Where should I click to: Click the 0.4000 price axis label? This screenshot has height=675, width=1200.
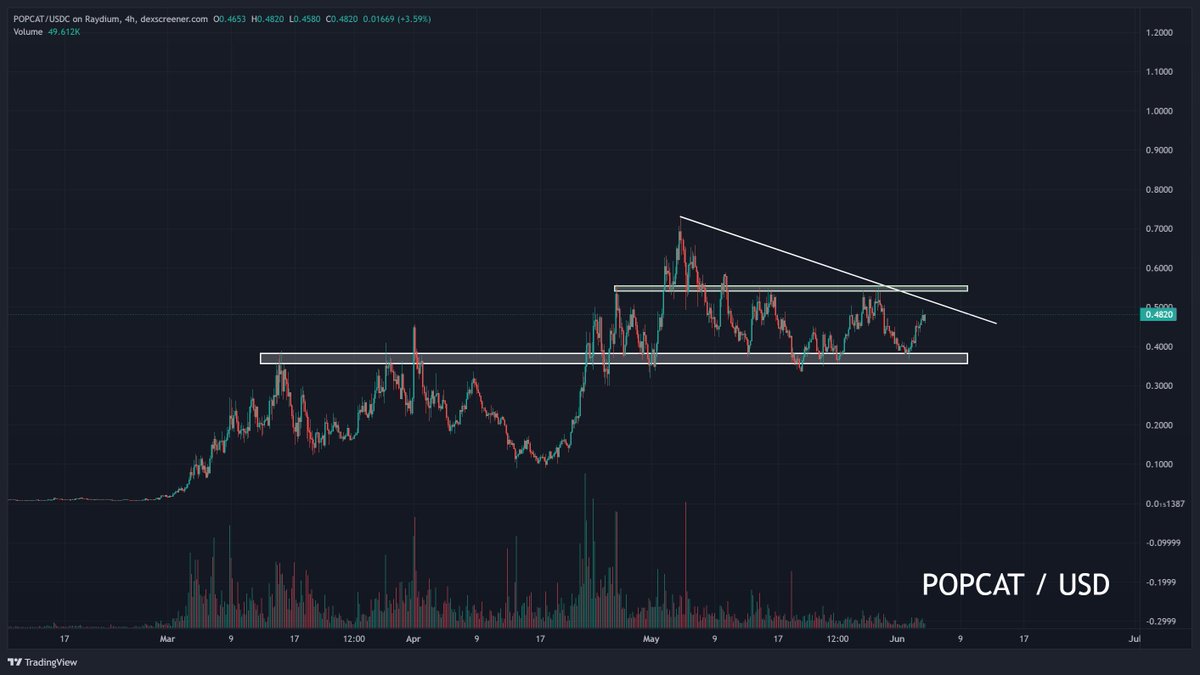[1158, 347]
